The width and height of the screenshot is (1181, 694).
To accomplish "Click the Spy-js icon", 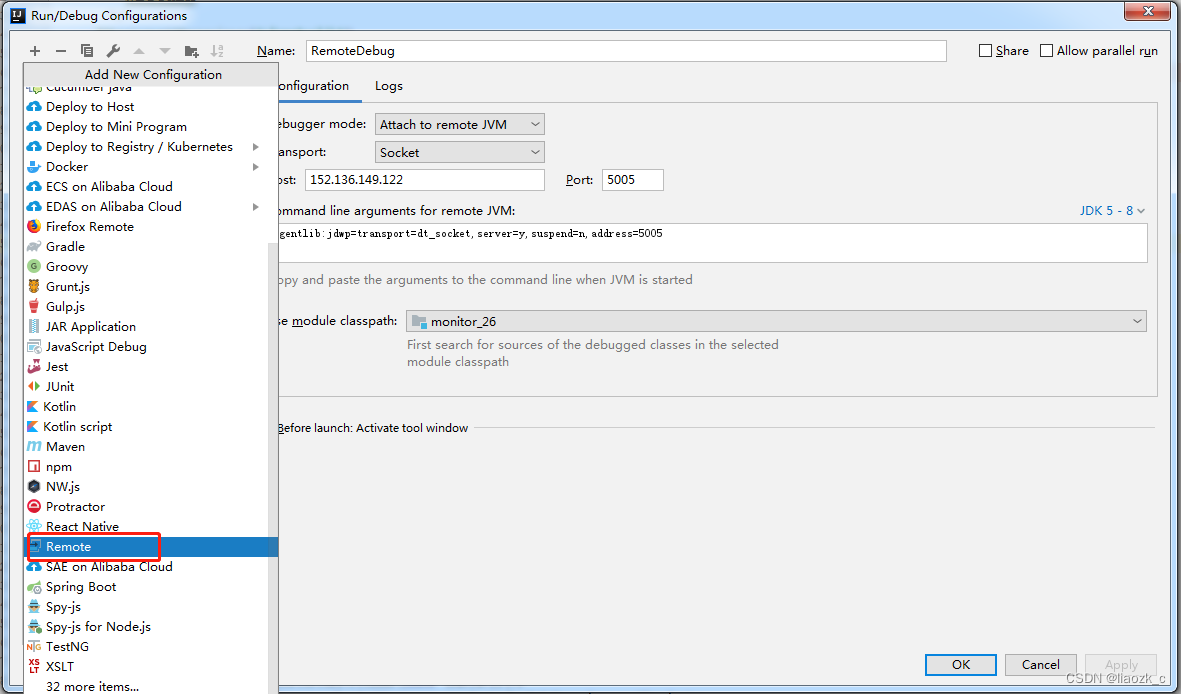I will [x=34, y=607].
